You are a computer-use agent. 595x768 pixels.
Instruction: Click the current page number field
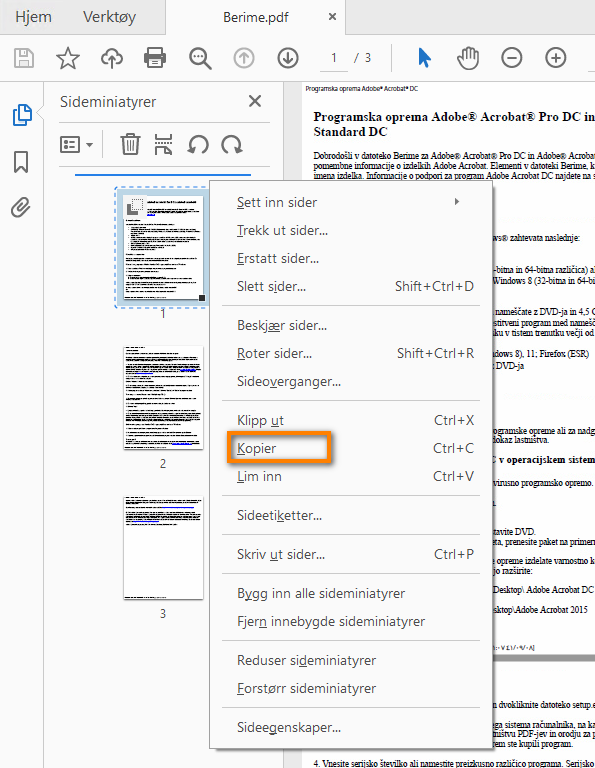(x=333, y=58)
